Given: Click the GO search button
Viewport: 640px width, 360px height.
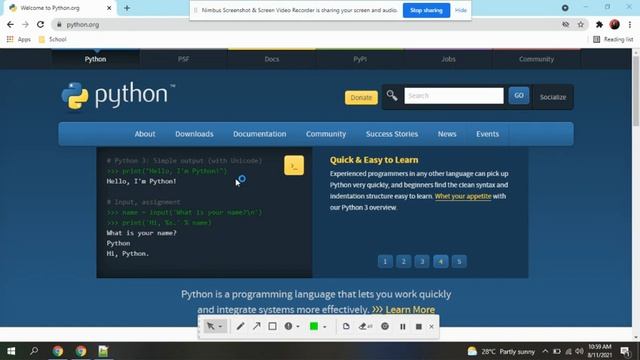Looking at the screenshot, I should pyautogui.click(x=519, y=96).
